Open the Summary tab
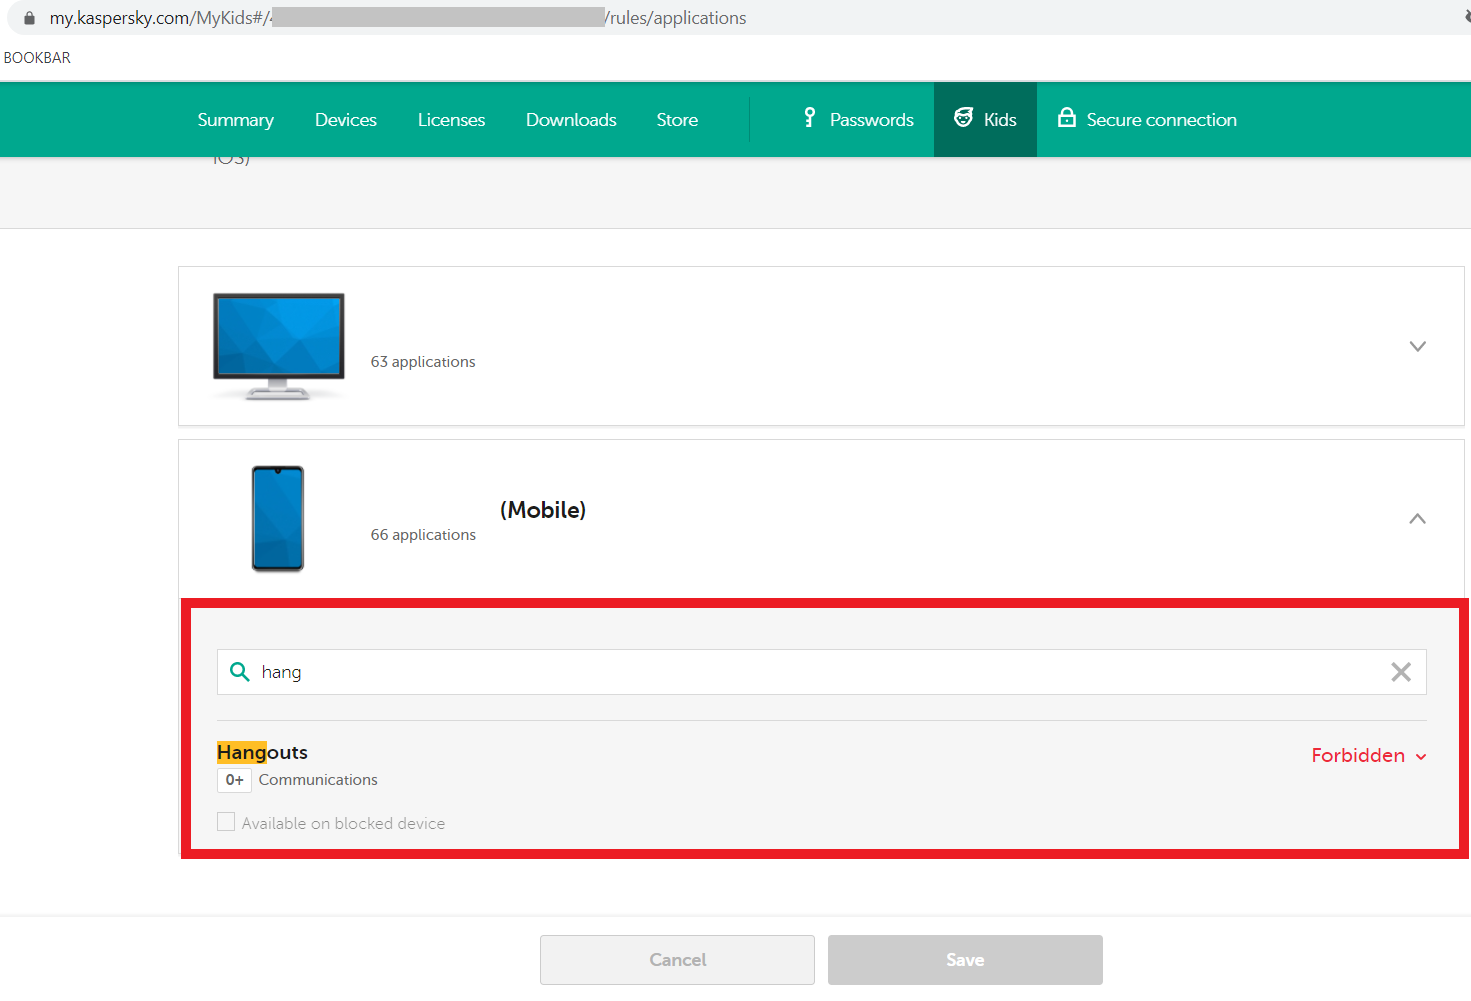 [x=236, y=120]
